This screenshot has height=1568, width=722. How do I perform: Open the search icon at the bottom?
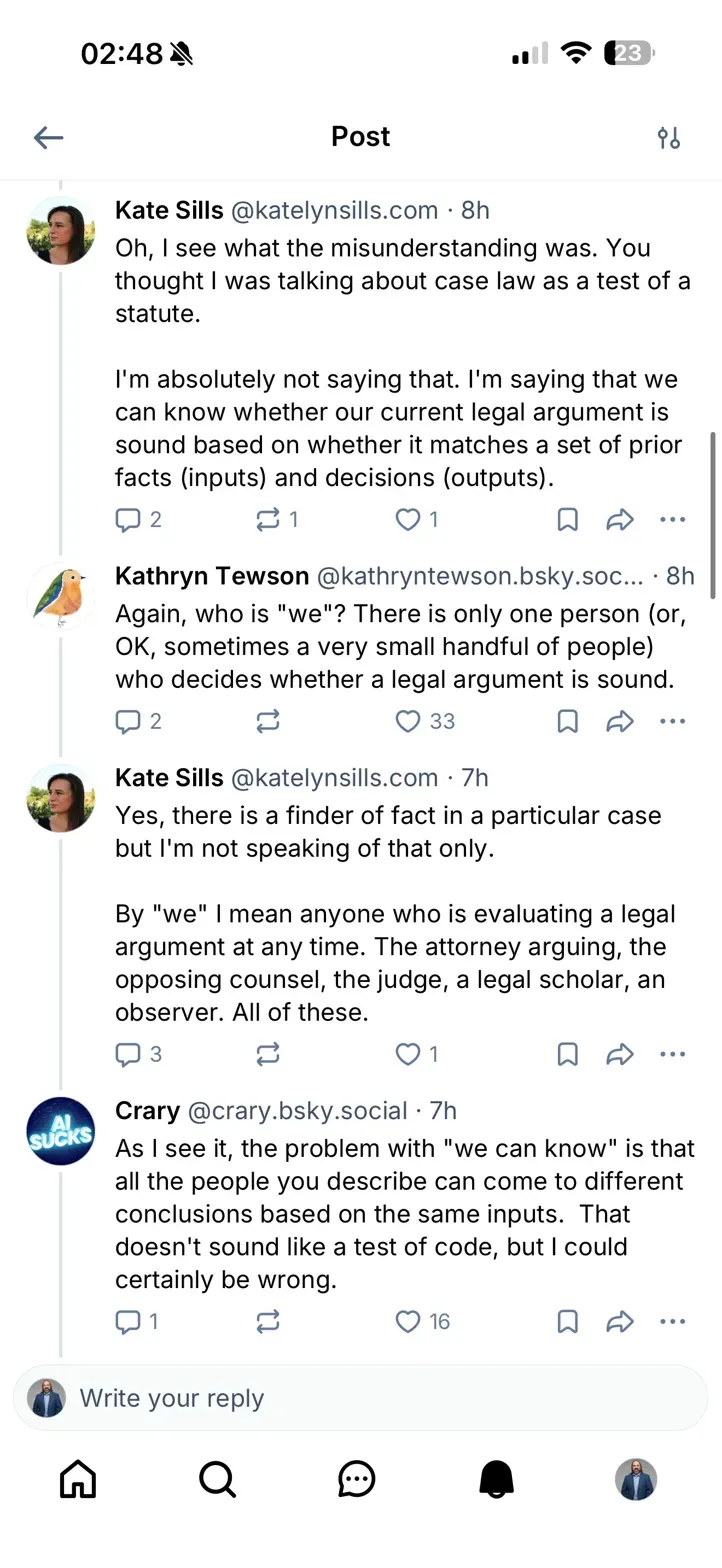point(217,1479)
